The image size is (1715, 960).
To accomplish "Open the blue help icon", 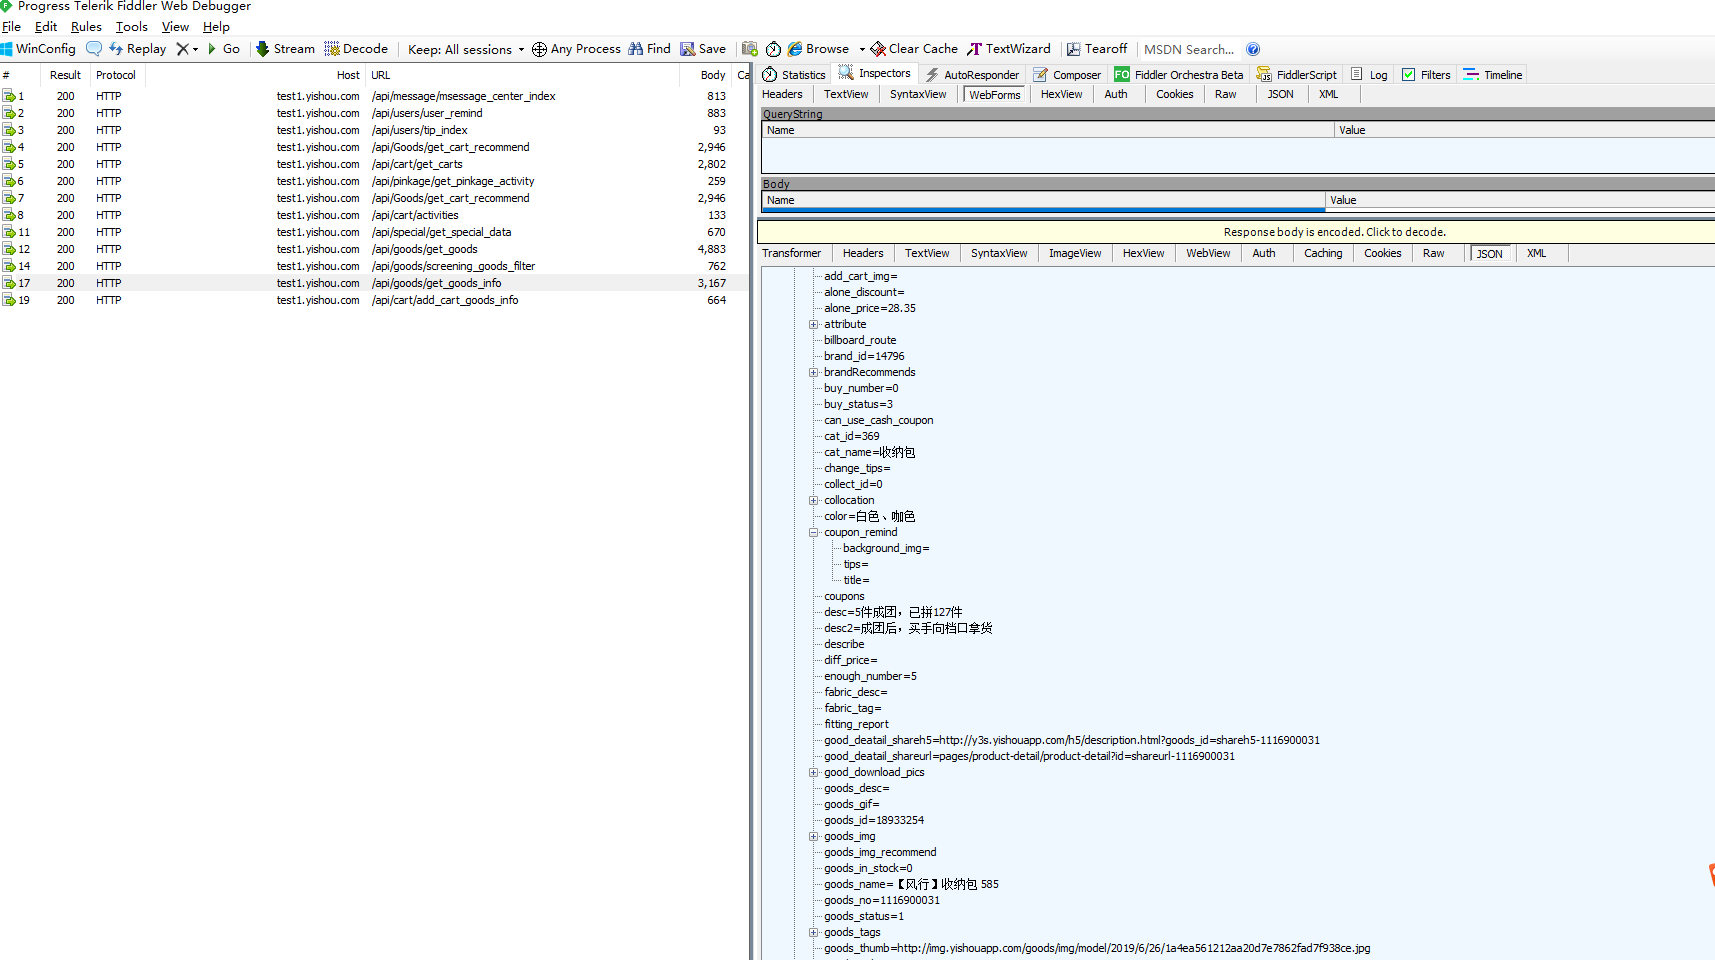I will point(1253,49).
